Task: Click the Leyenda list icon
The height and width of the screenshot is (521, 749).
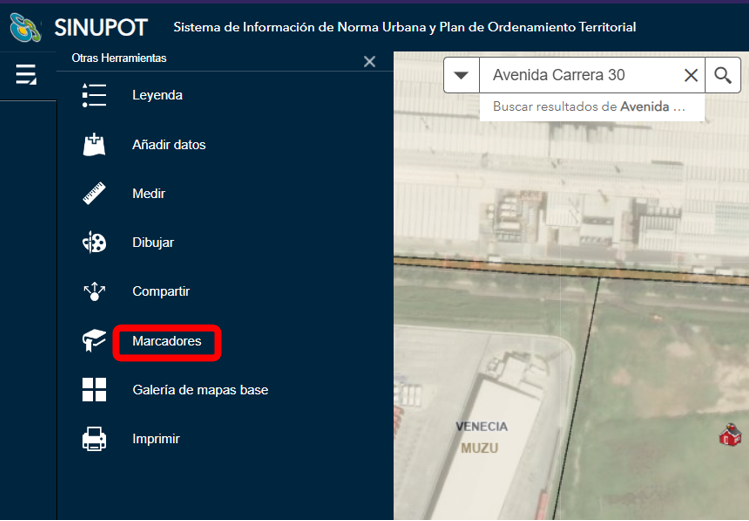Action: 94,95
